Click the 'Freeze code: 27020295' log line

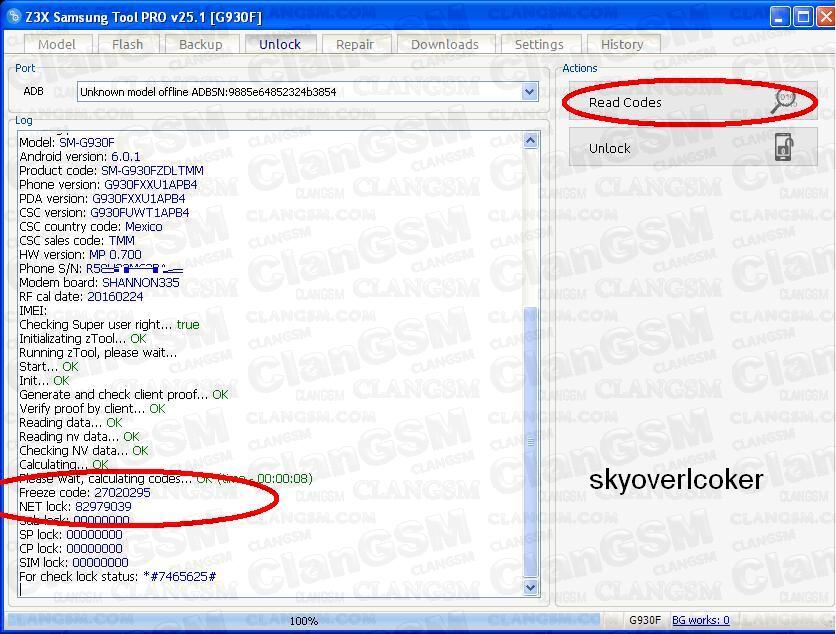(85, 493)
